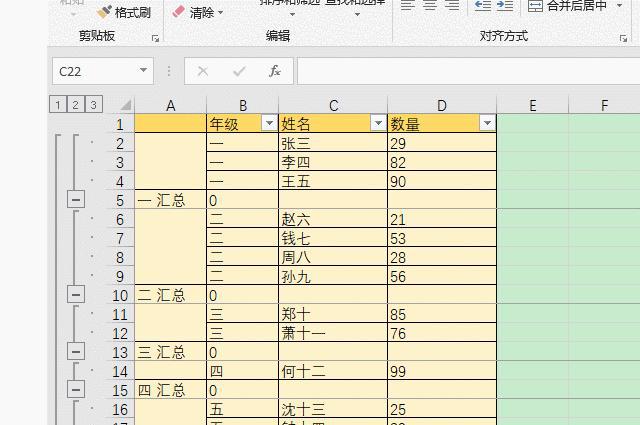
Task: Select column A header
Action: click(x=171, y=105)
